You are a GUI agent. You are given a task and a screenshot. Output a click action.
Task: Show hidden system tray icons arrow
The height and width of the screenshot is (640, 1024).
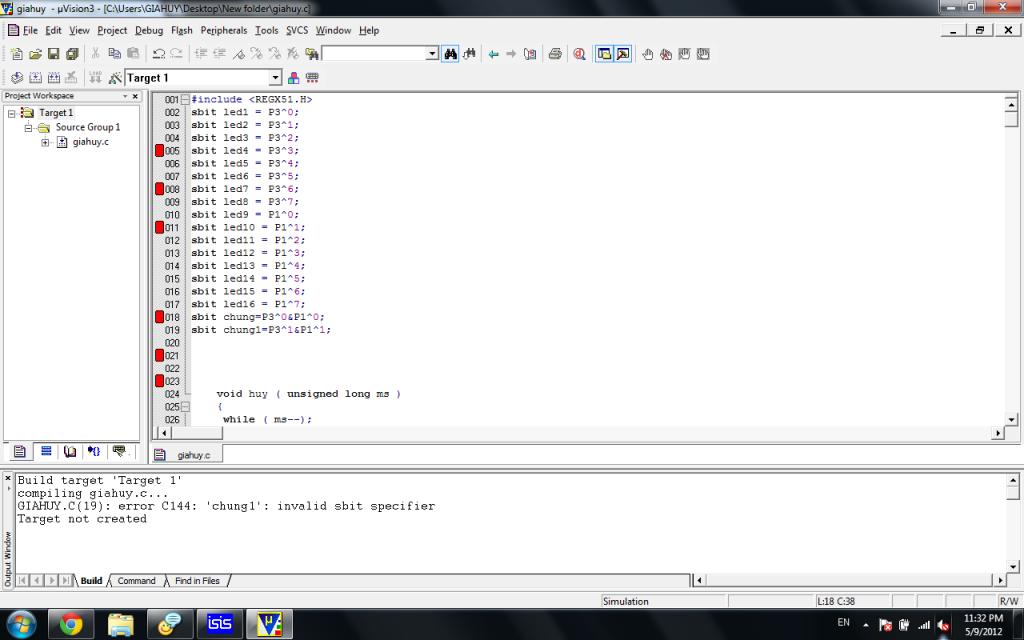point(866,624)
